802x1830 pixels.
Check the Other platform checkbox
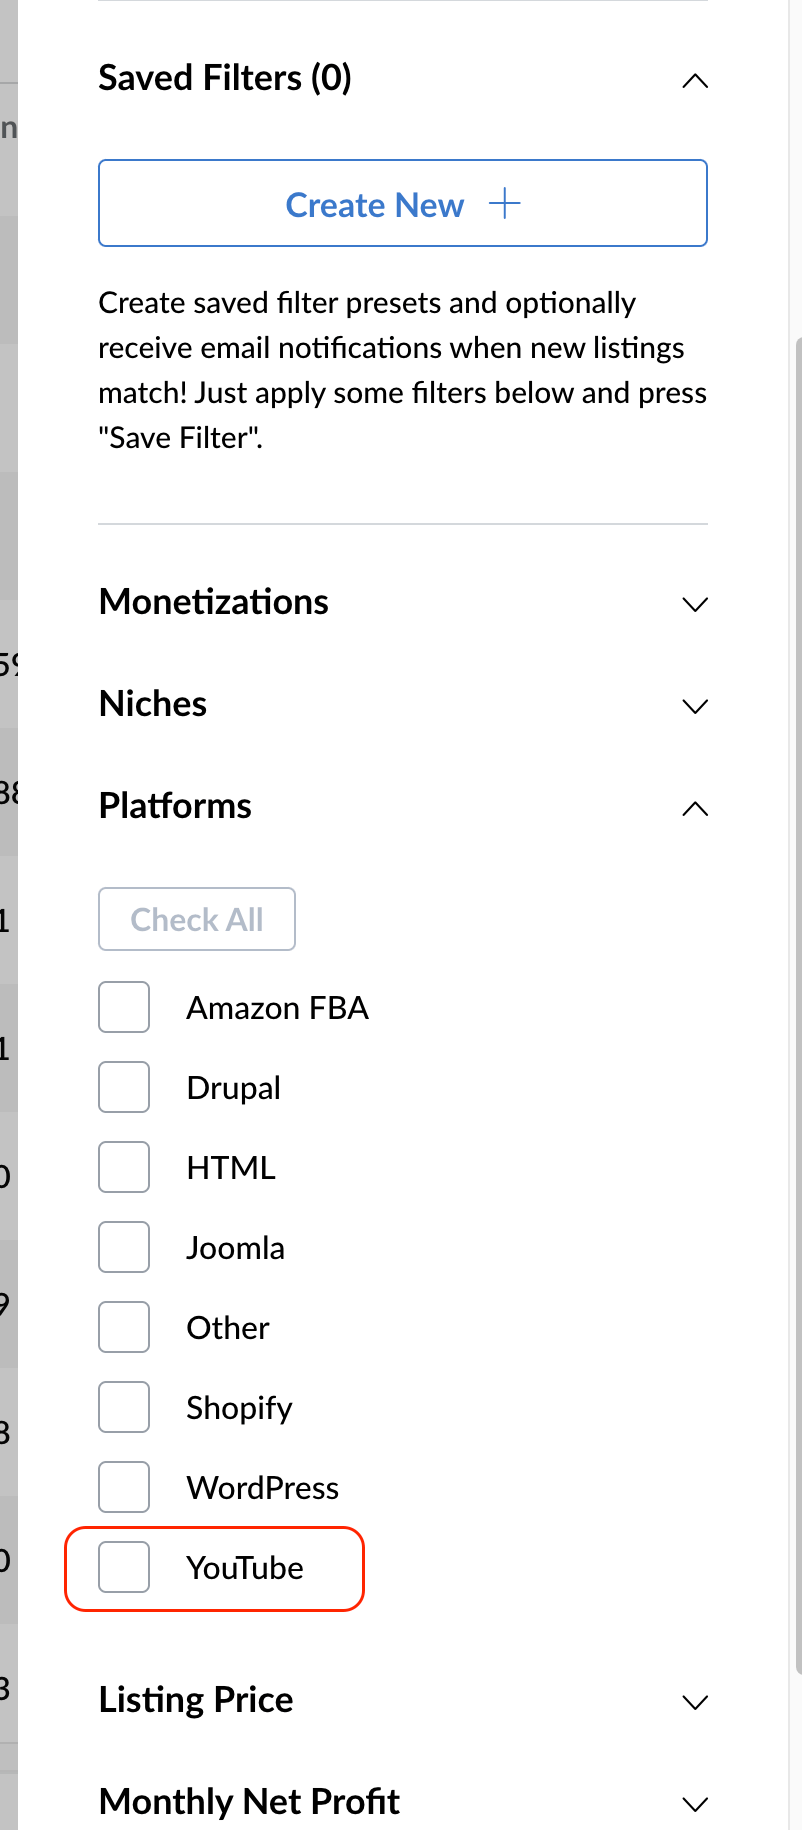point(124,1327)
